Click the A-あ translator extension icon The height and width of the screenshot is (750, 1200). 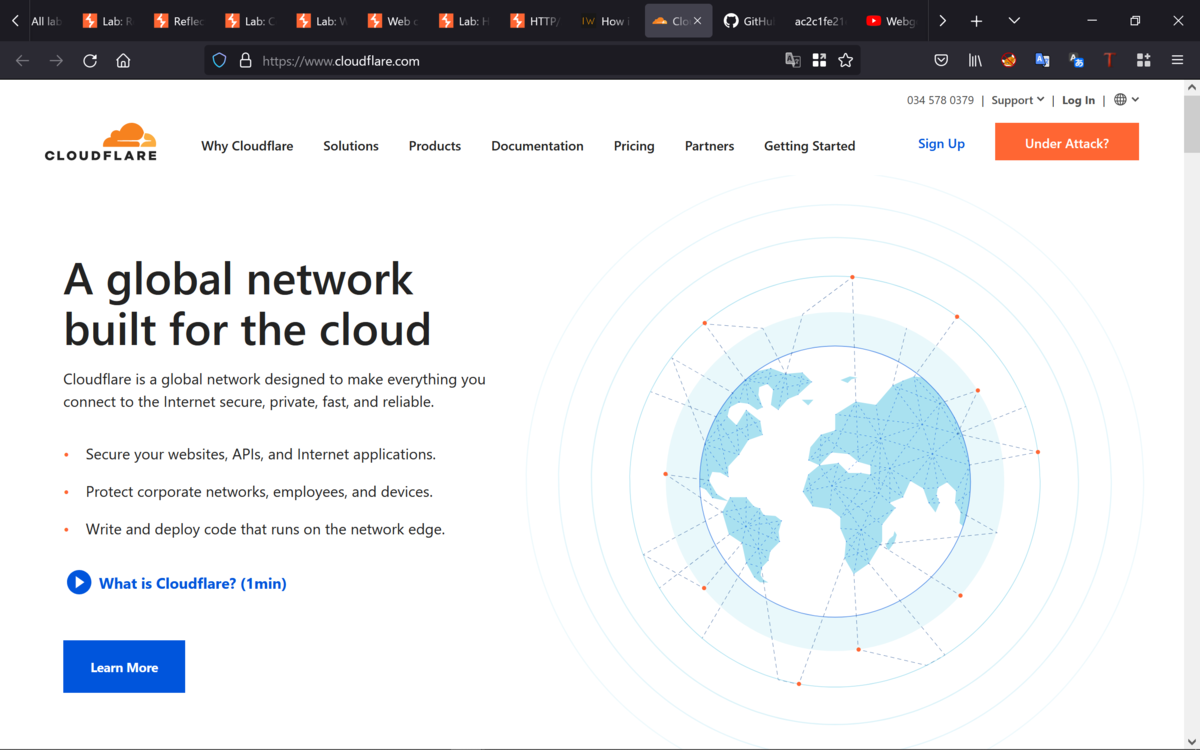pyautogui.click(x=1076, y=60)
